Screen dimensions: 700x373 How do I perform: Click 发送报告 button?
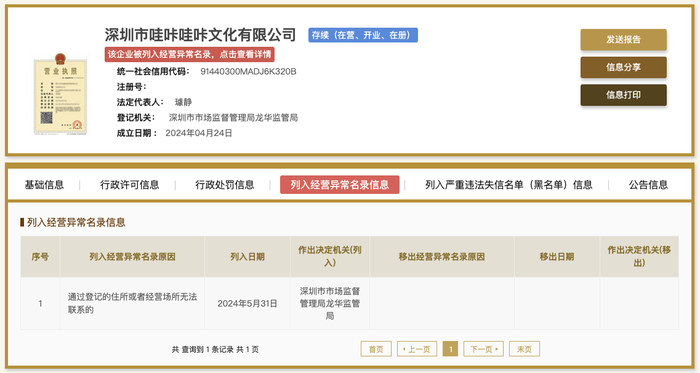click(x=623, y=40)
